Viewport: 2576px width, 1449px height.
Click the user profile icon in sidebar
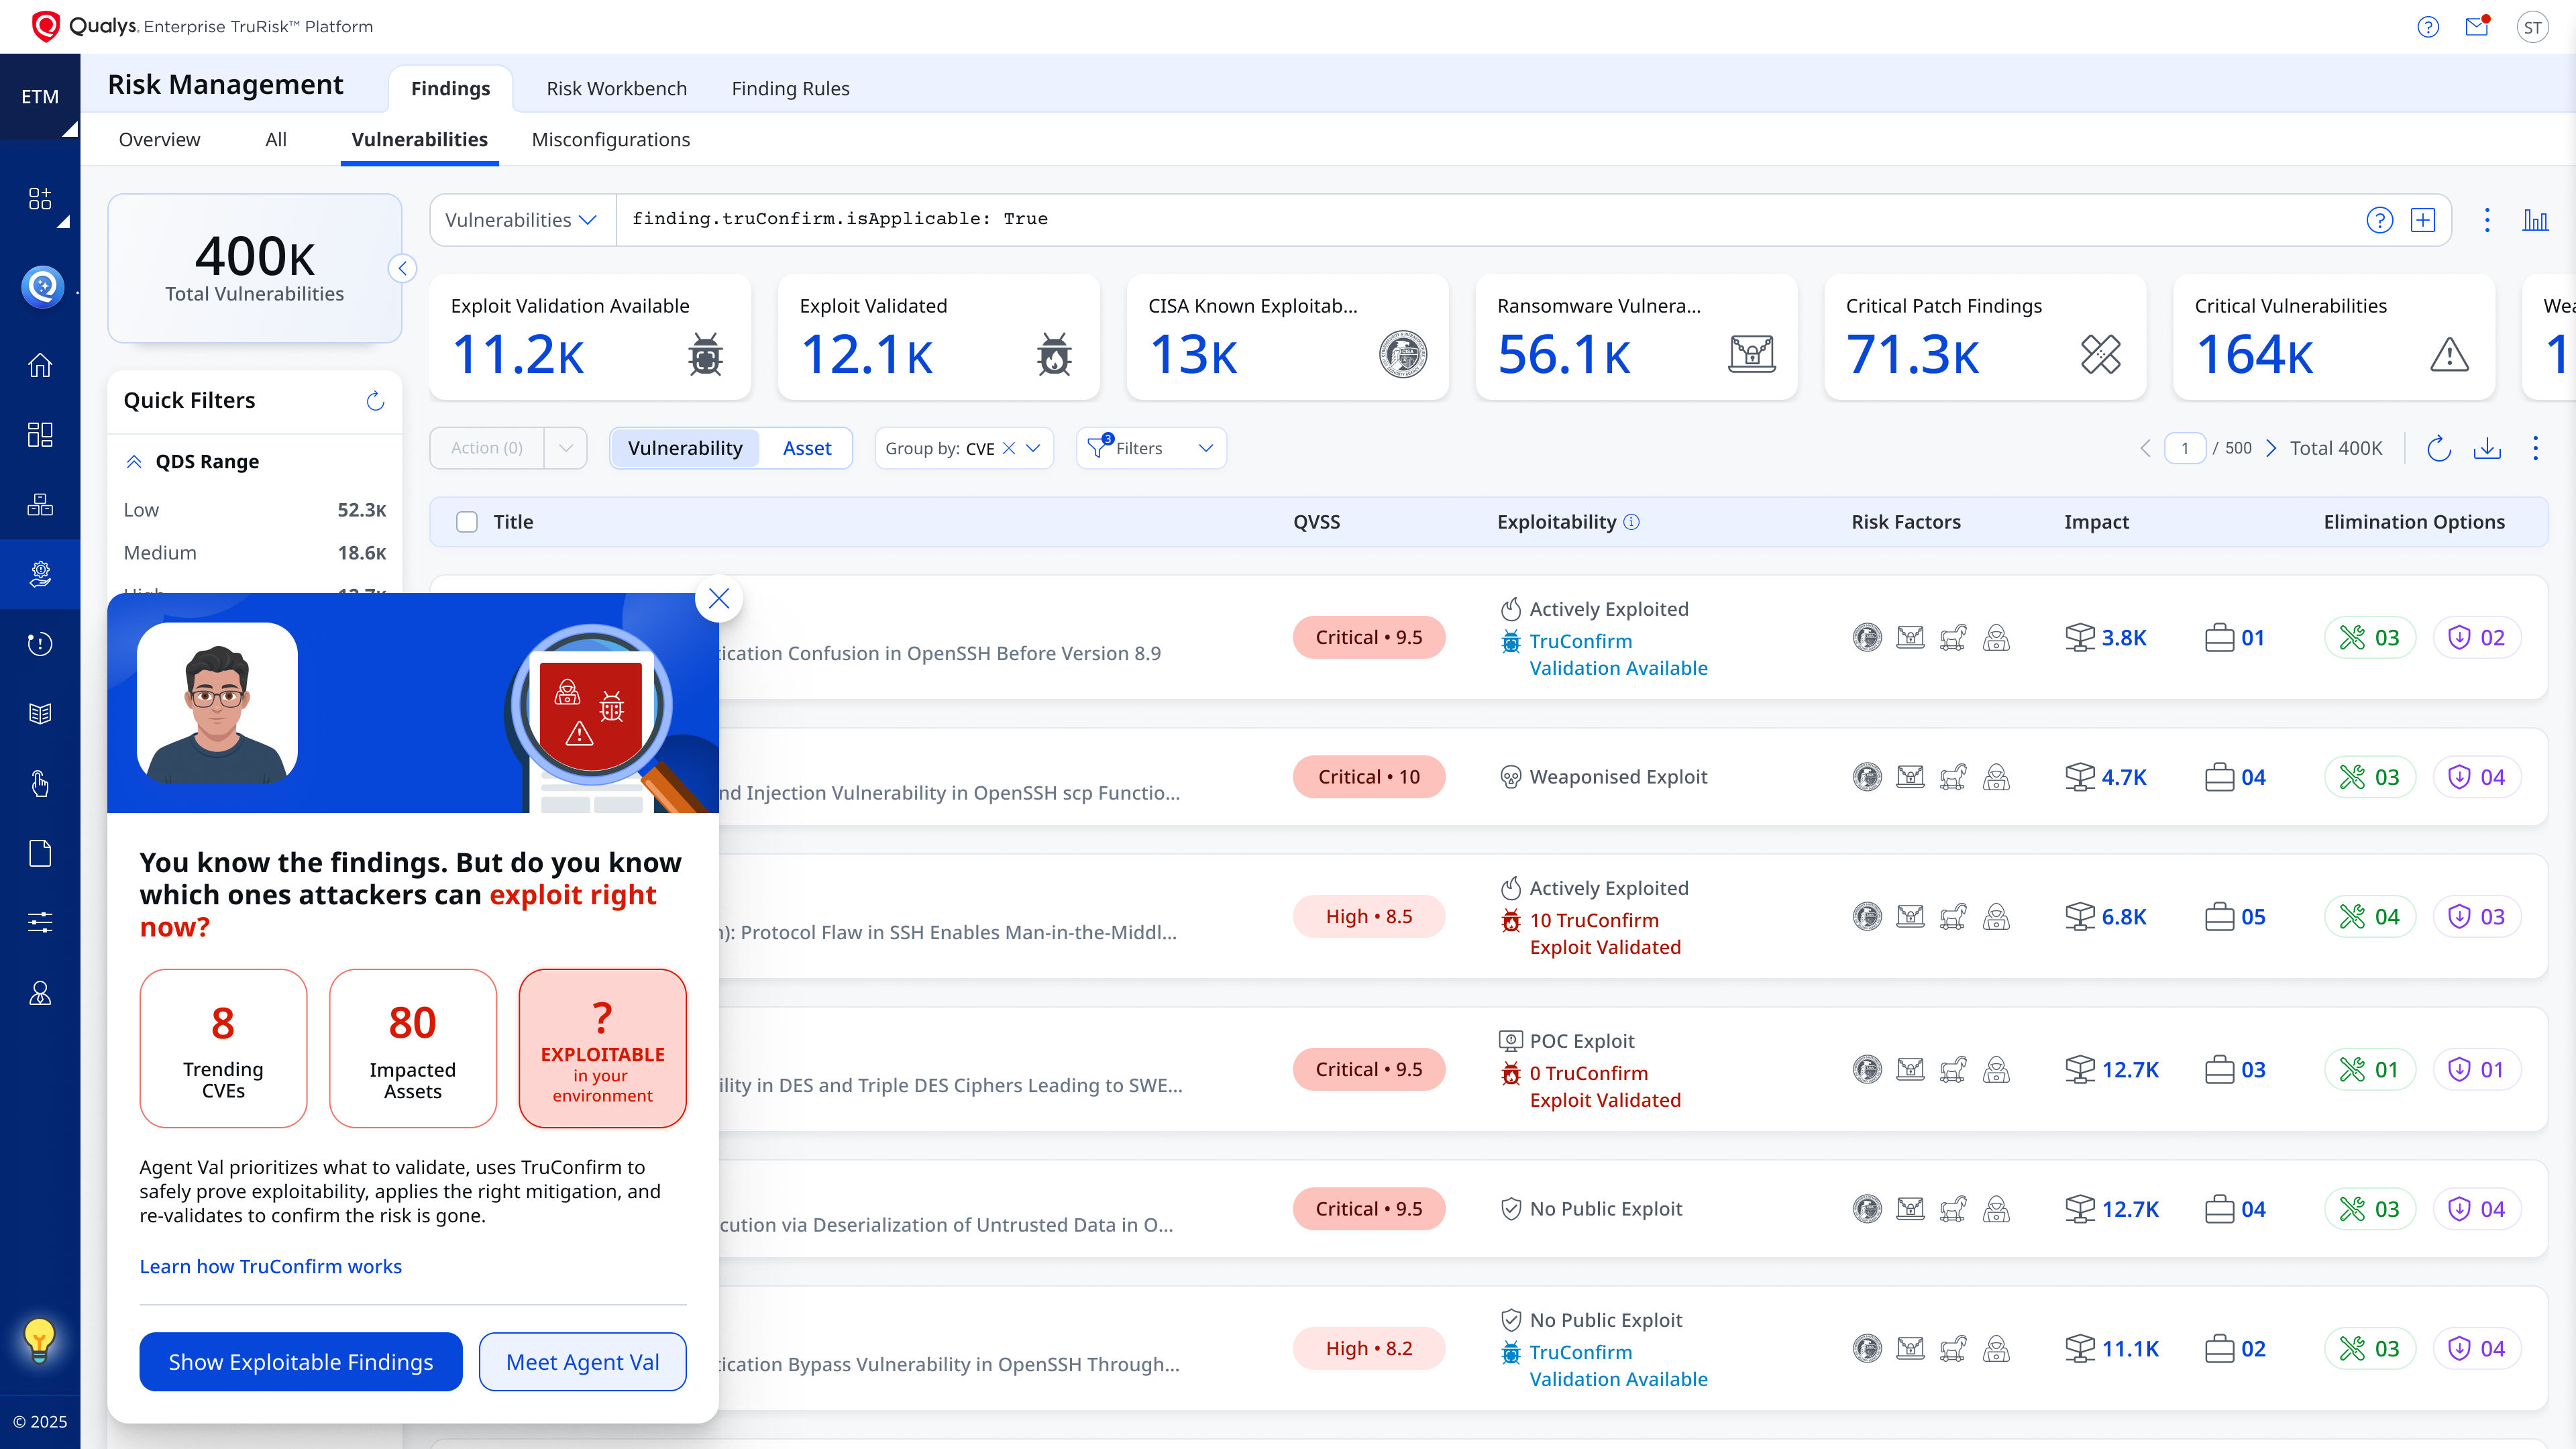pos(40,993)
